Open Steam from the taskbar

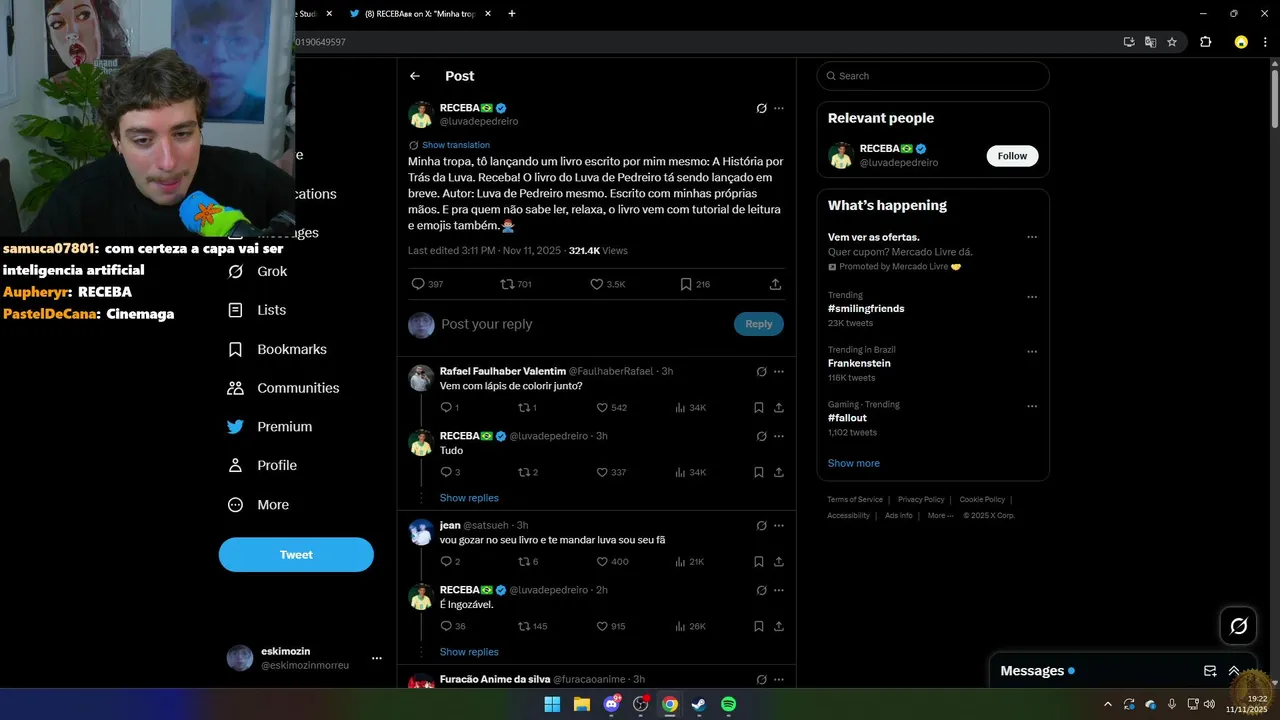(x=699, y=704)
